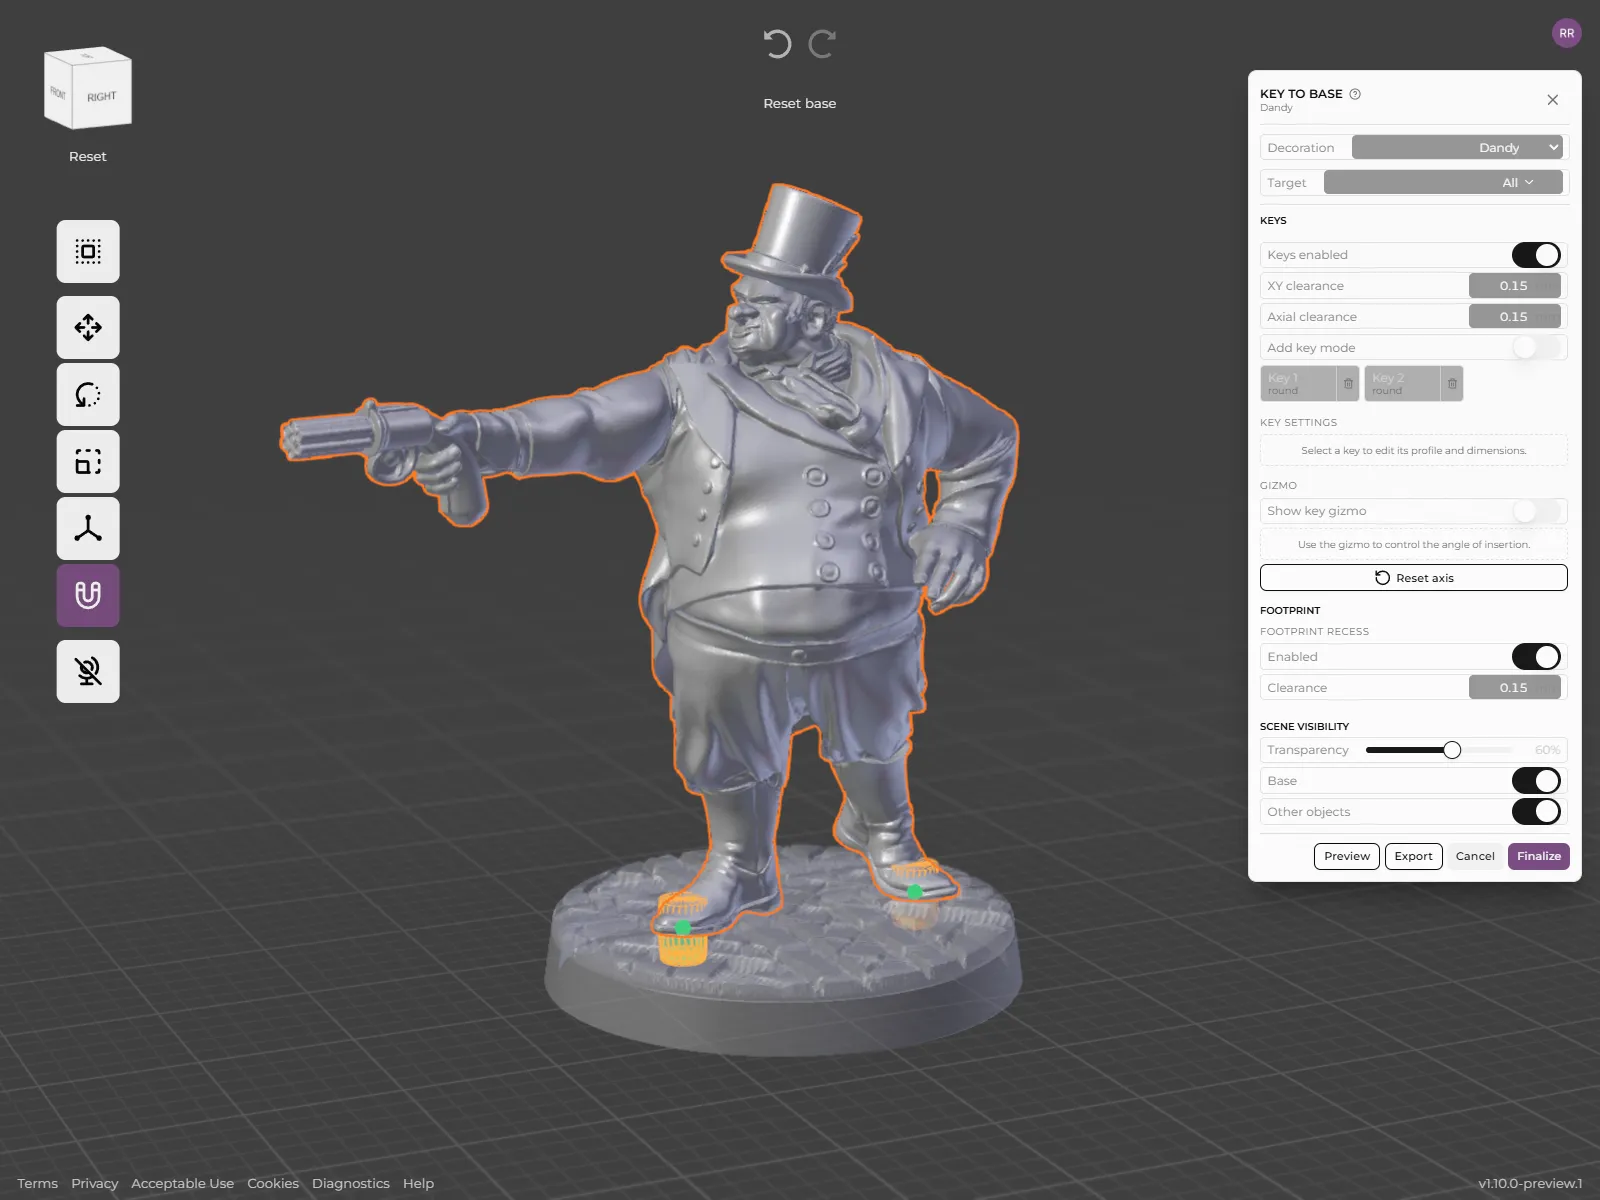Click the version v1.10.0-preview.1 text

coord(1530,1183)
